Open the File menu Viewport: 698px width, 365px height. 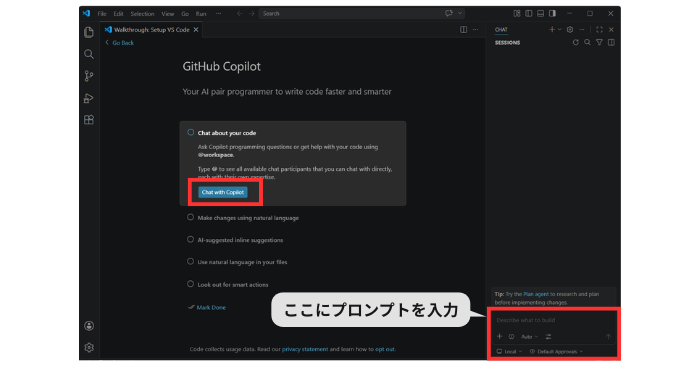[x=102, y=13]
